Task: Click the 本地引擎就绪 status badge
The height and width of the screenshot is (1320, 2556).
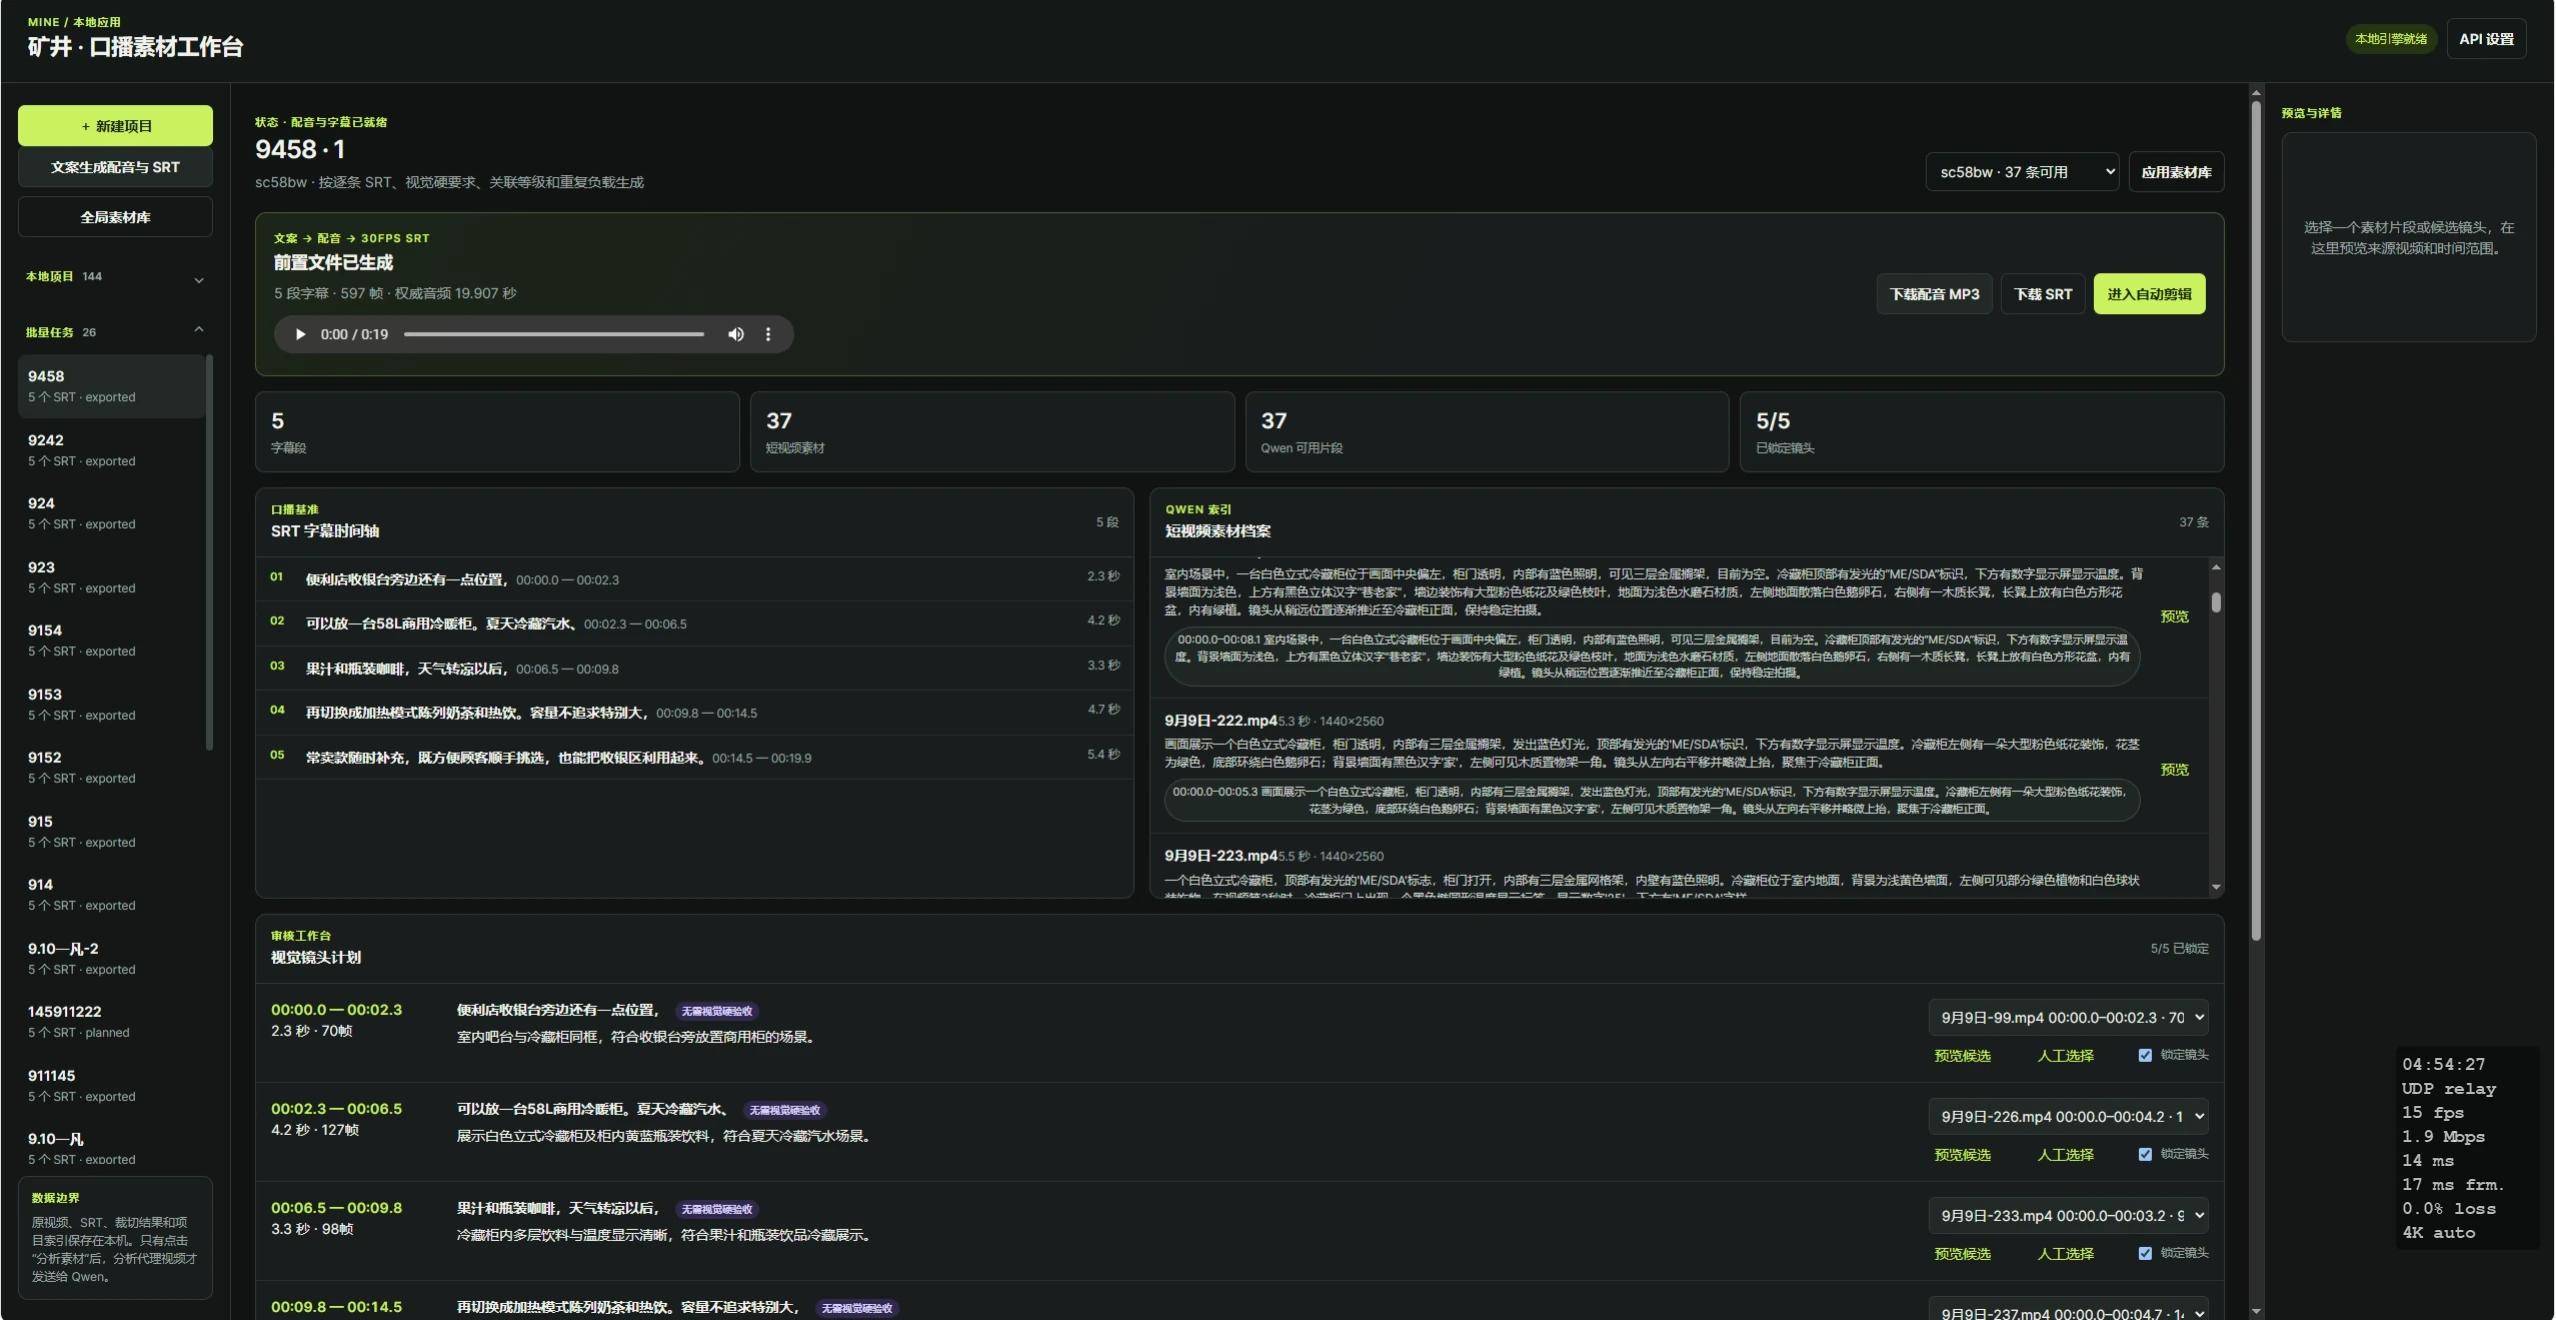Action: (2390, 39)
